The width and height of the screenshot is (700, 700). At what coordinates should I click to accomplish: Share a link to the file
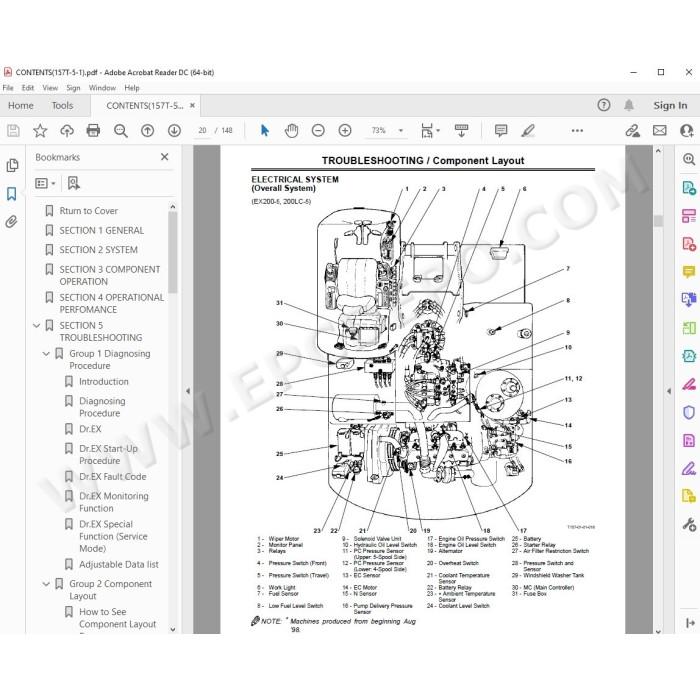pyautogui.click(x=632, y=130)
